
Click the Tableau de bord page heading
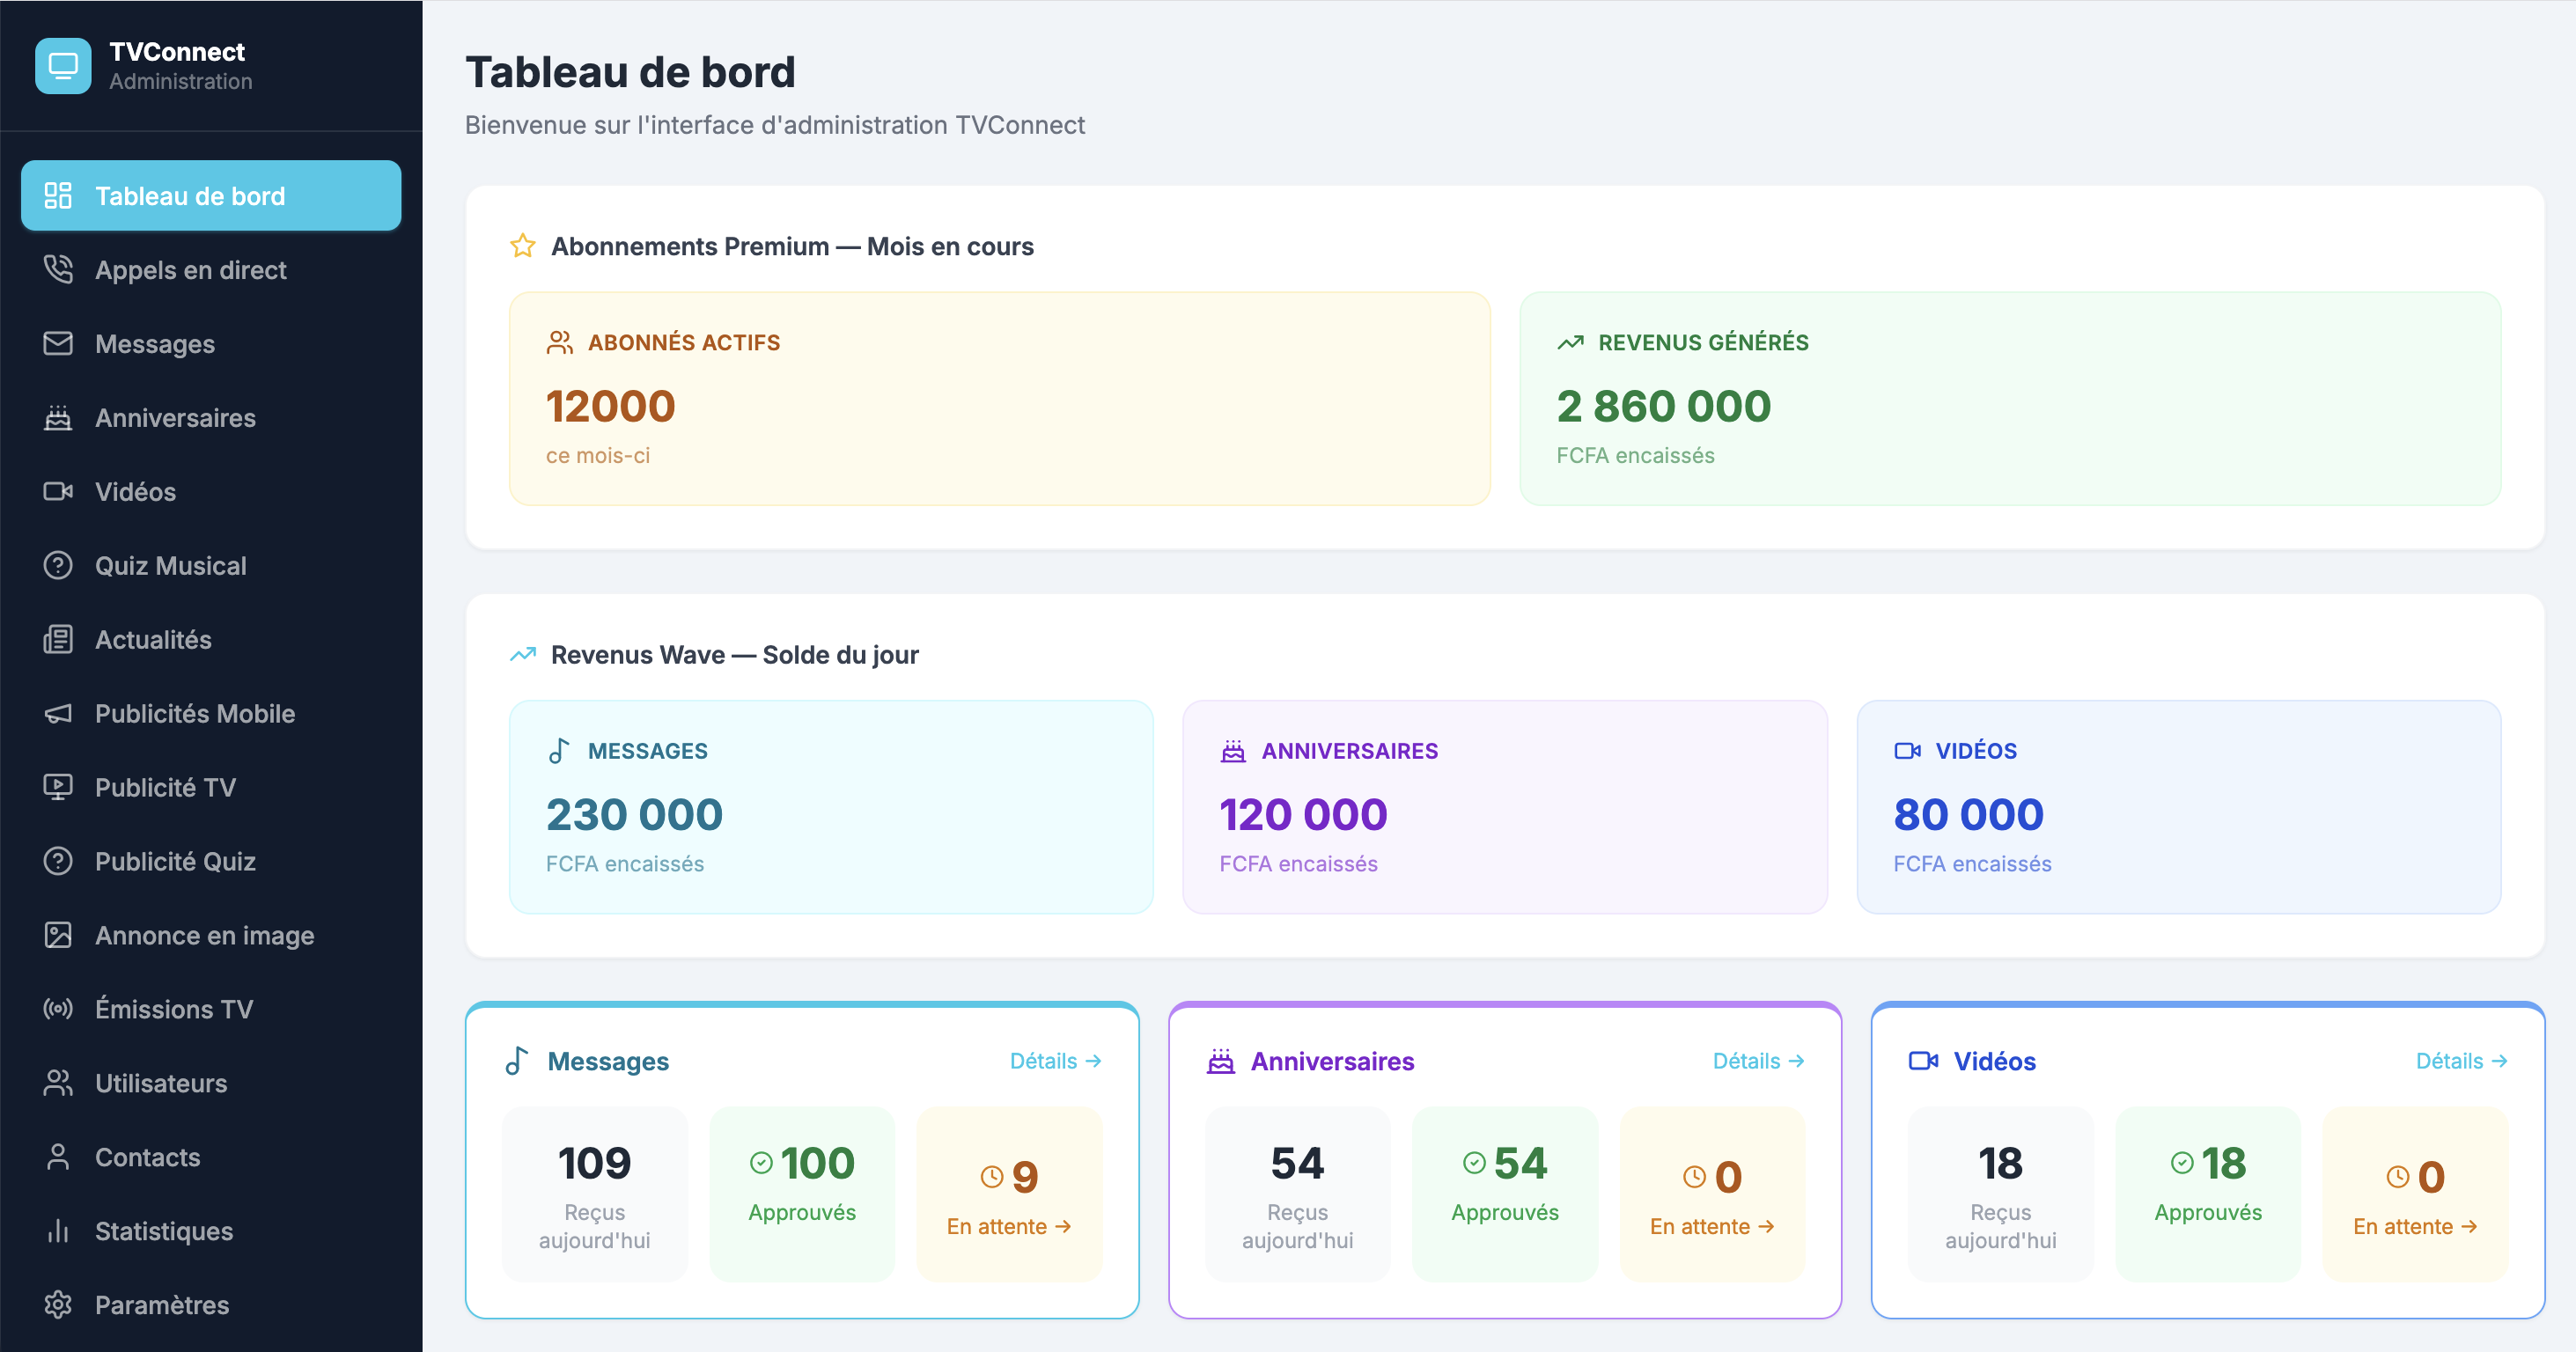tap(630, 72)
